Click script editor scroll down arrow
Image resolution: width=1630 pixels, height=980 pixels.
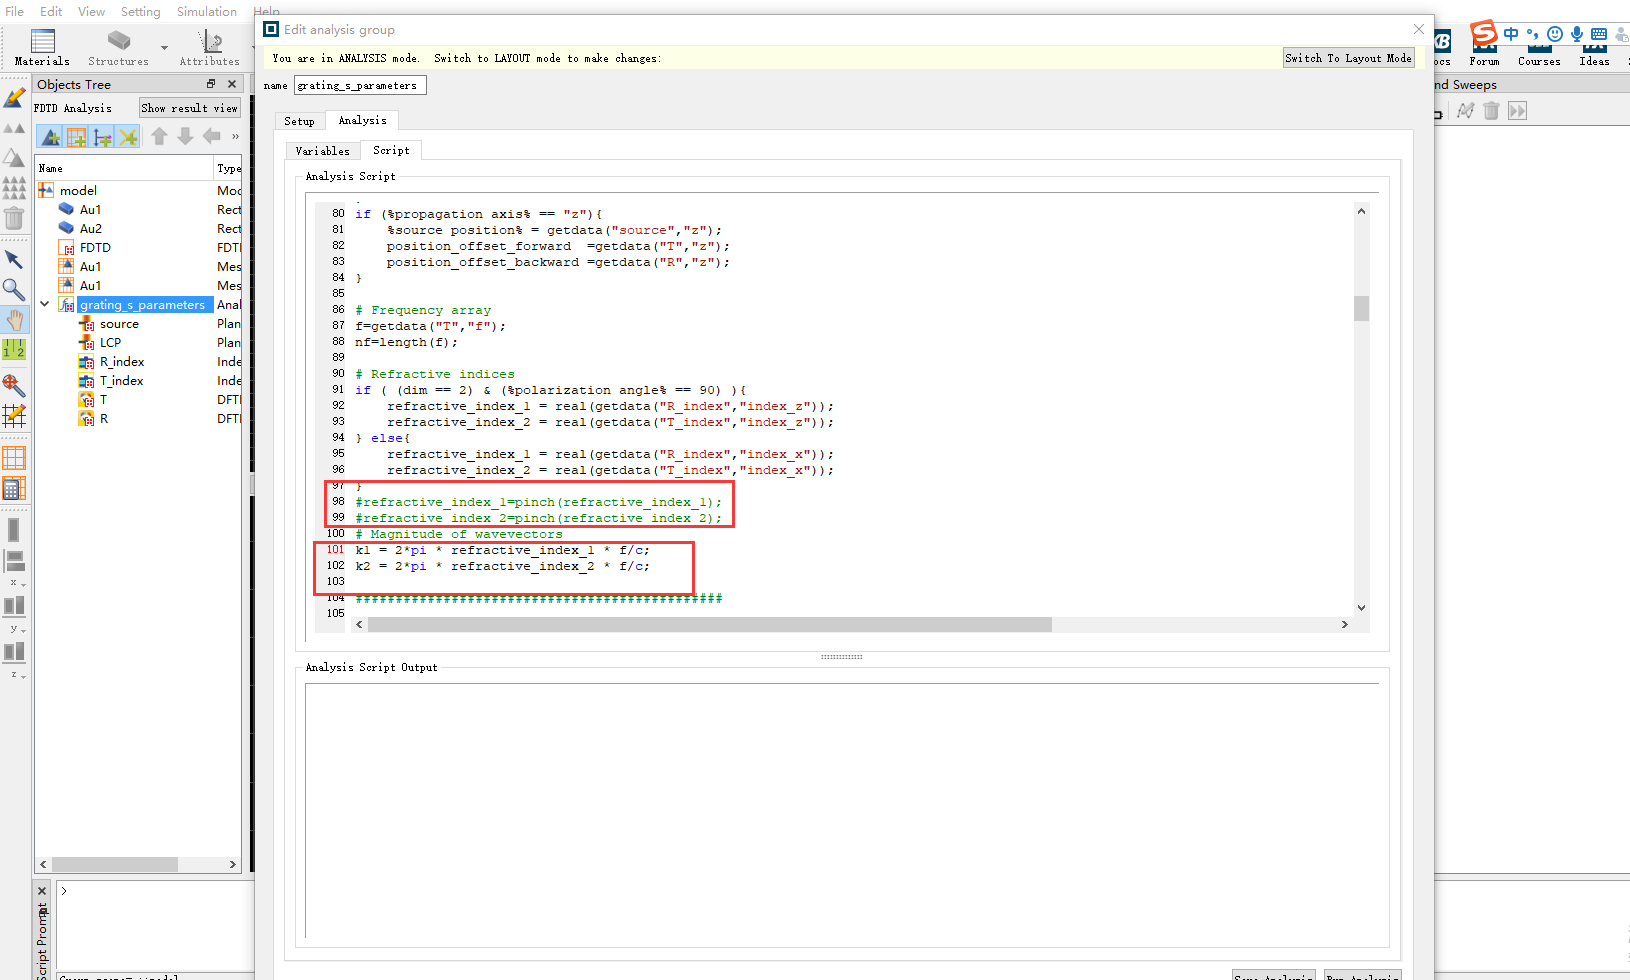[1361, 607]
